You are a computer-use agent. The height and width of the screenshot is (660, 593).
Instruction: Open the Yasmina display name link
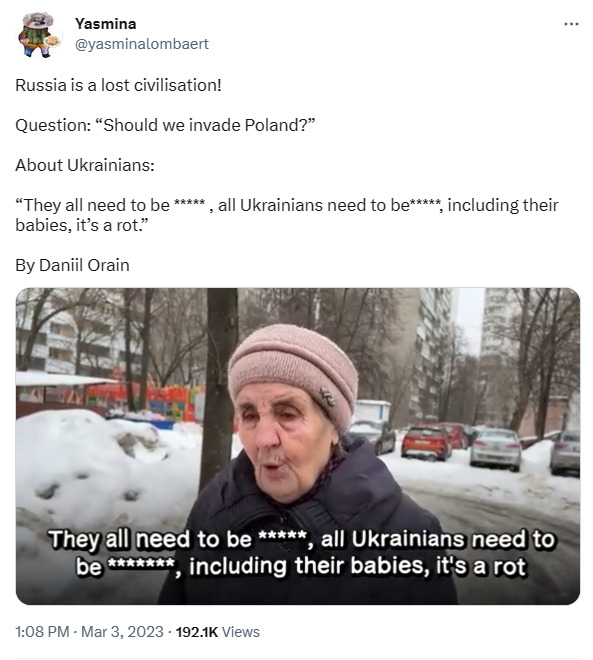tap(106, 24)
